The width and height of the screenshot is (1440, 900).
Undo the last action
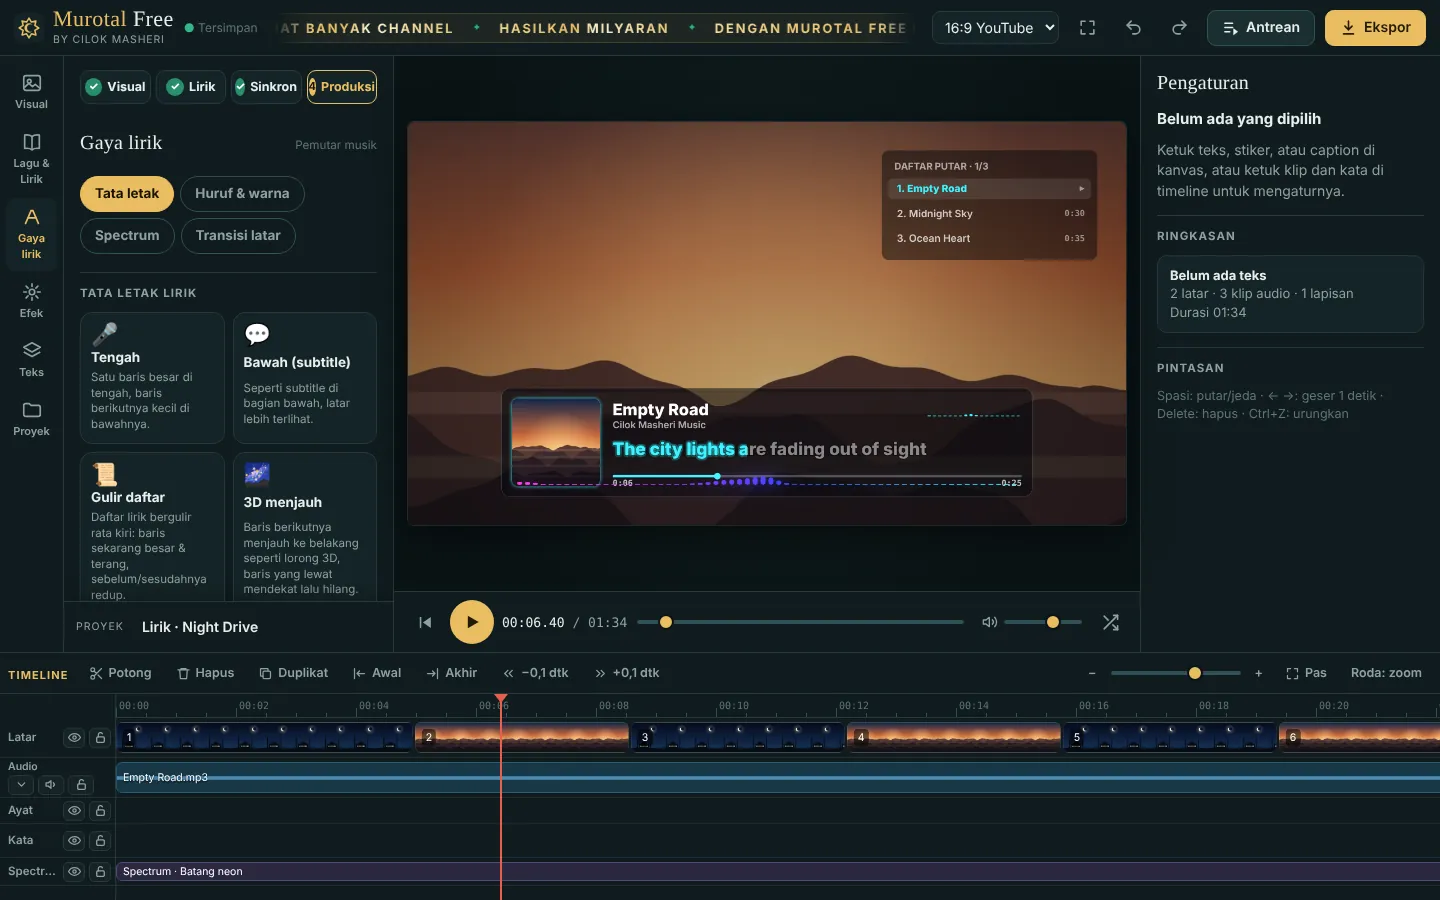point(1133,28)
